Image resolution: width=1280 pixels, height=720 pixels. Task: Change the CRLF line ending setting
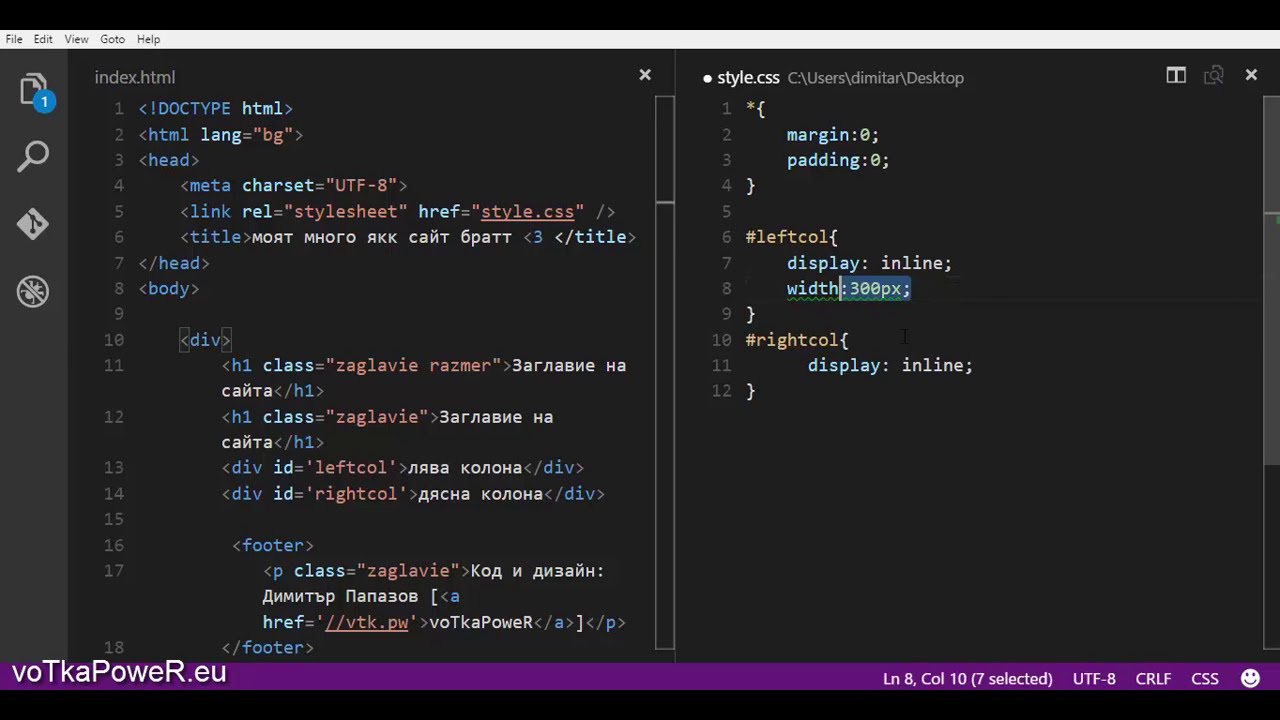(1153, 678)
